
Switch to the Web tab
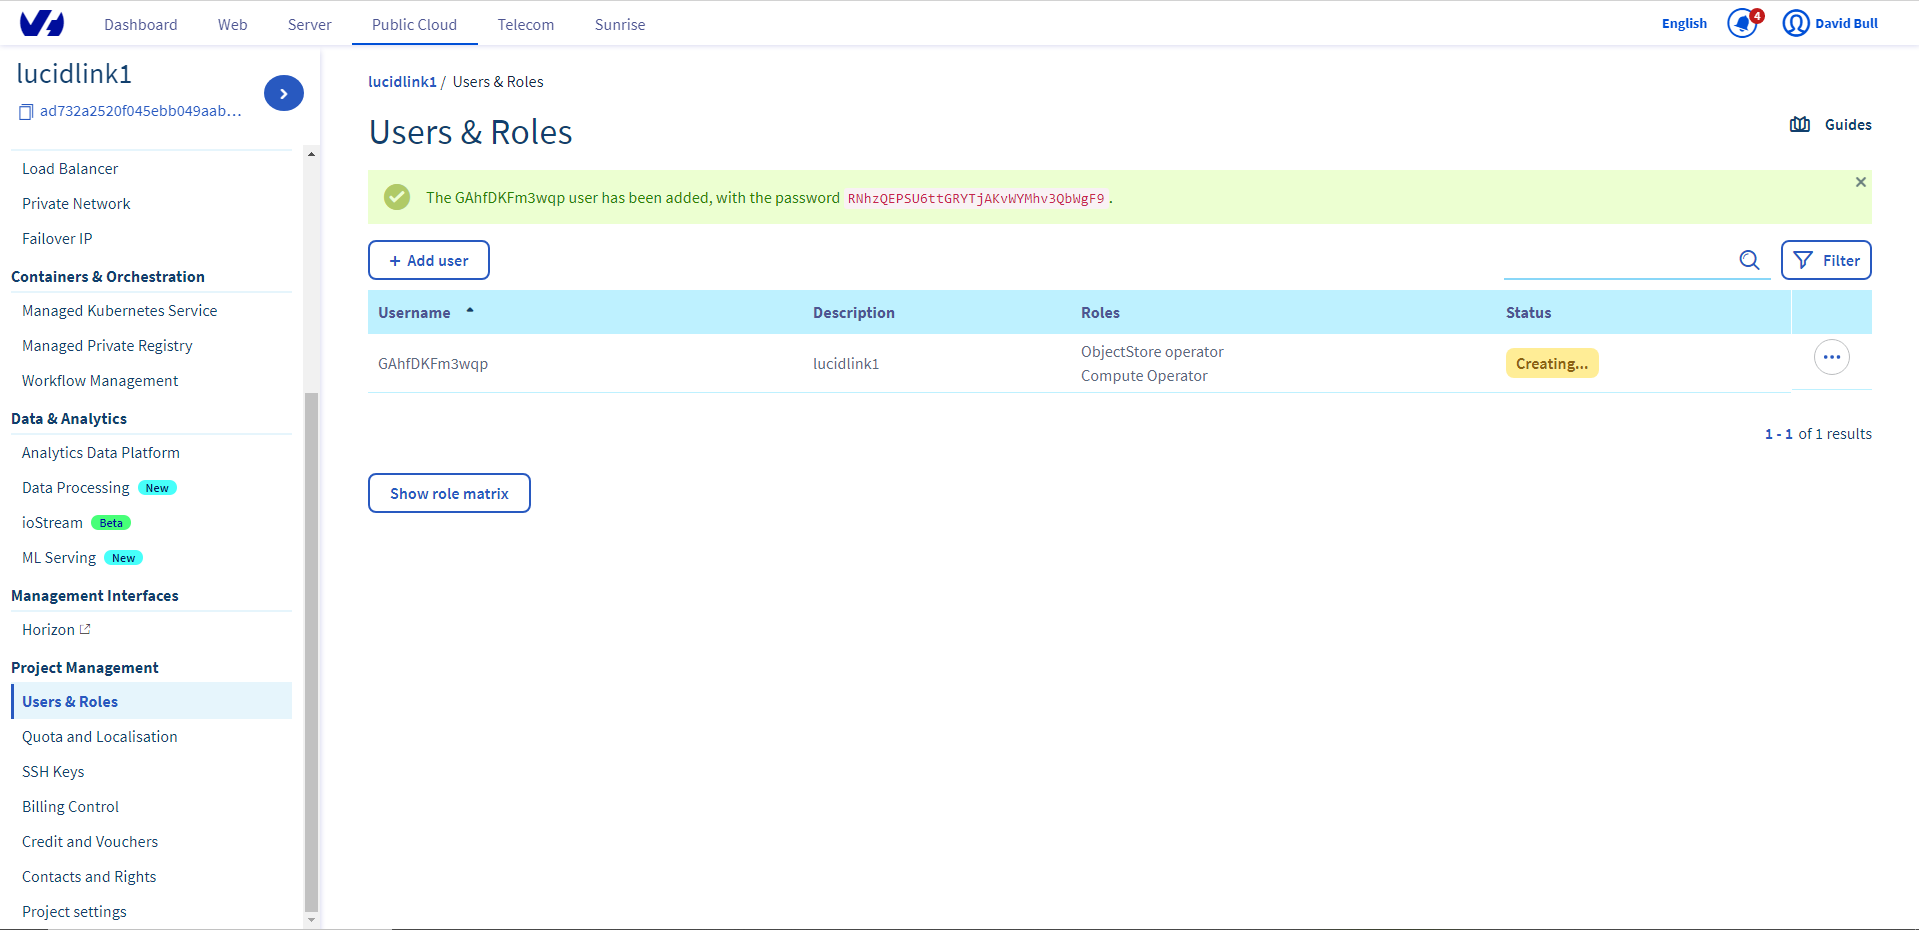(233, 24)
